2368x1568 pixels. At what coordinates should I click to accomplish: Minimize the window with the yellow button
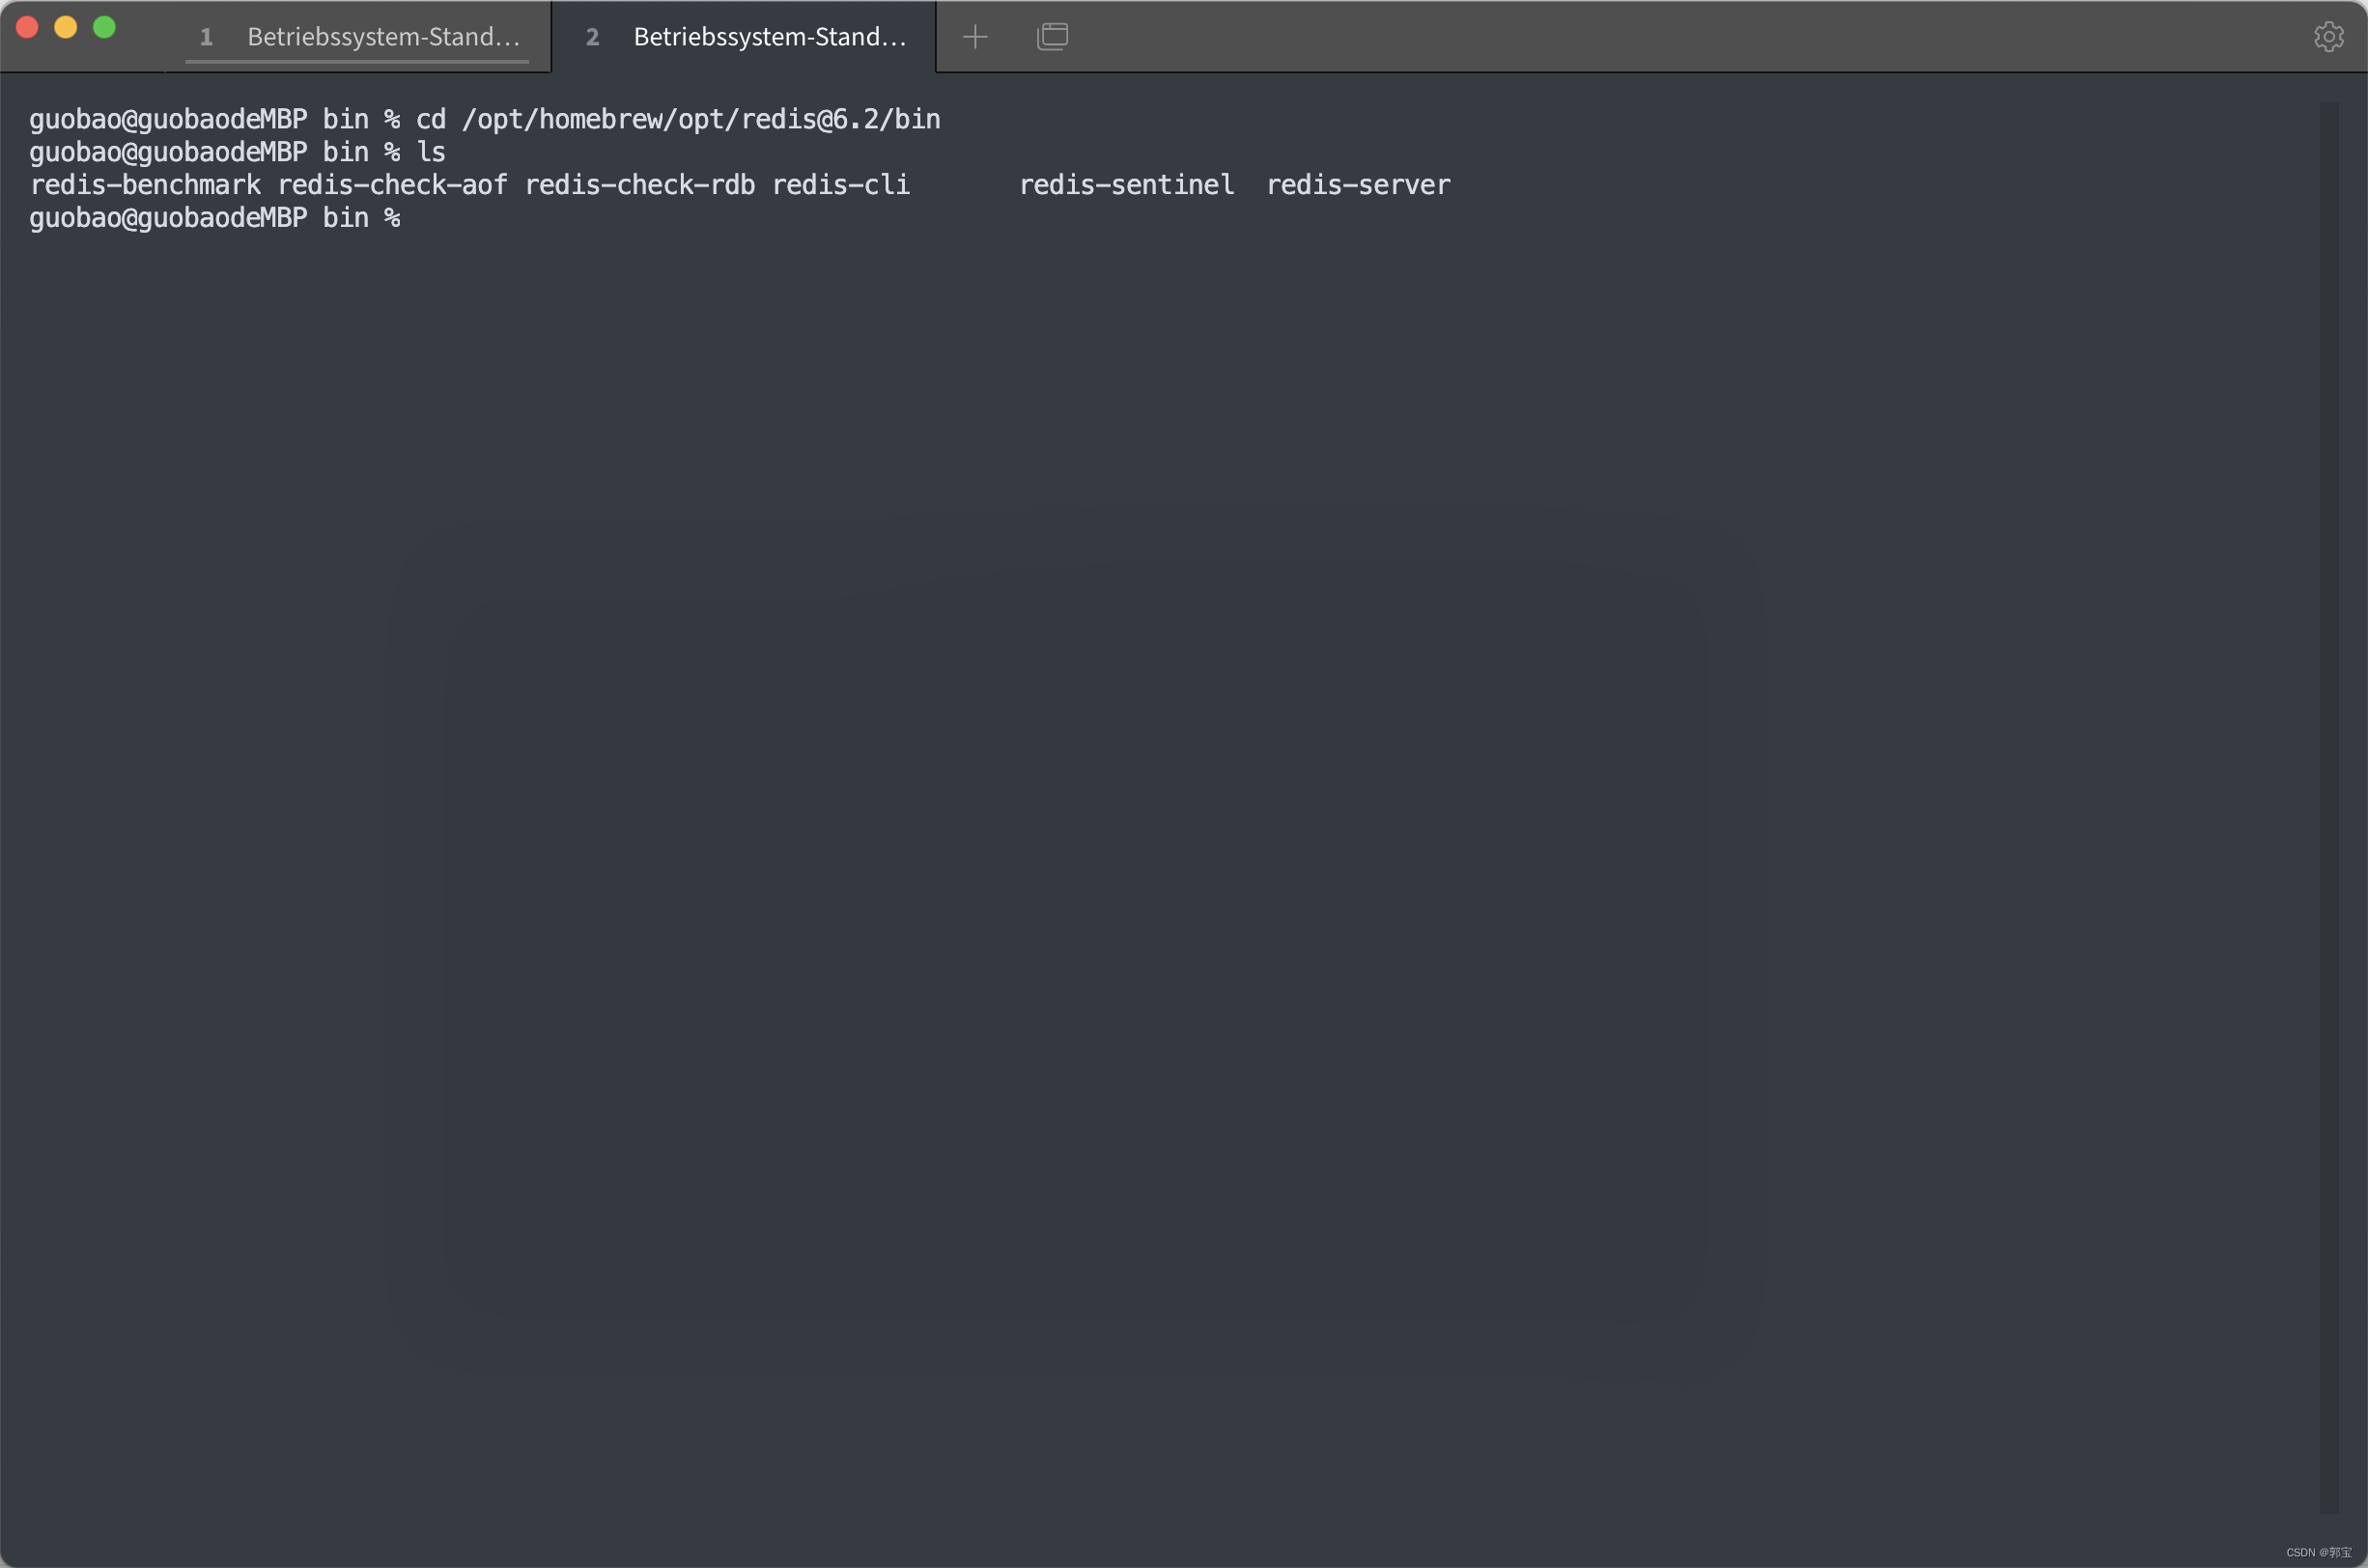click(x=66, y=27)
